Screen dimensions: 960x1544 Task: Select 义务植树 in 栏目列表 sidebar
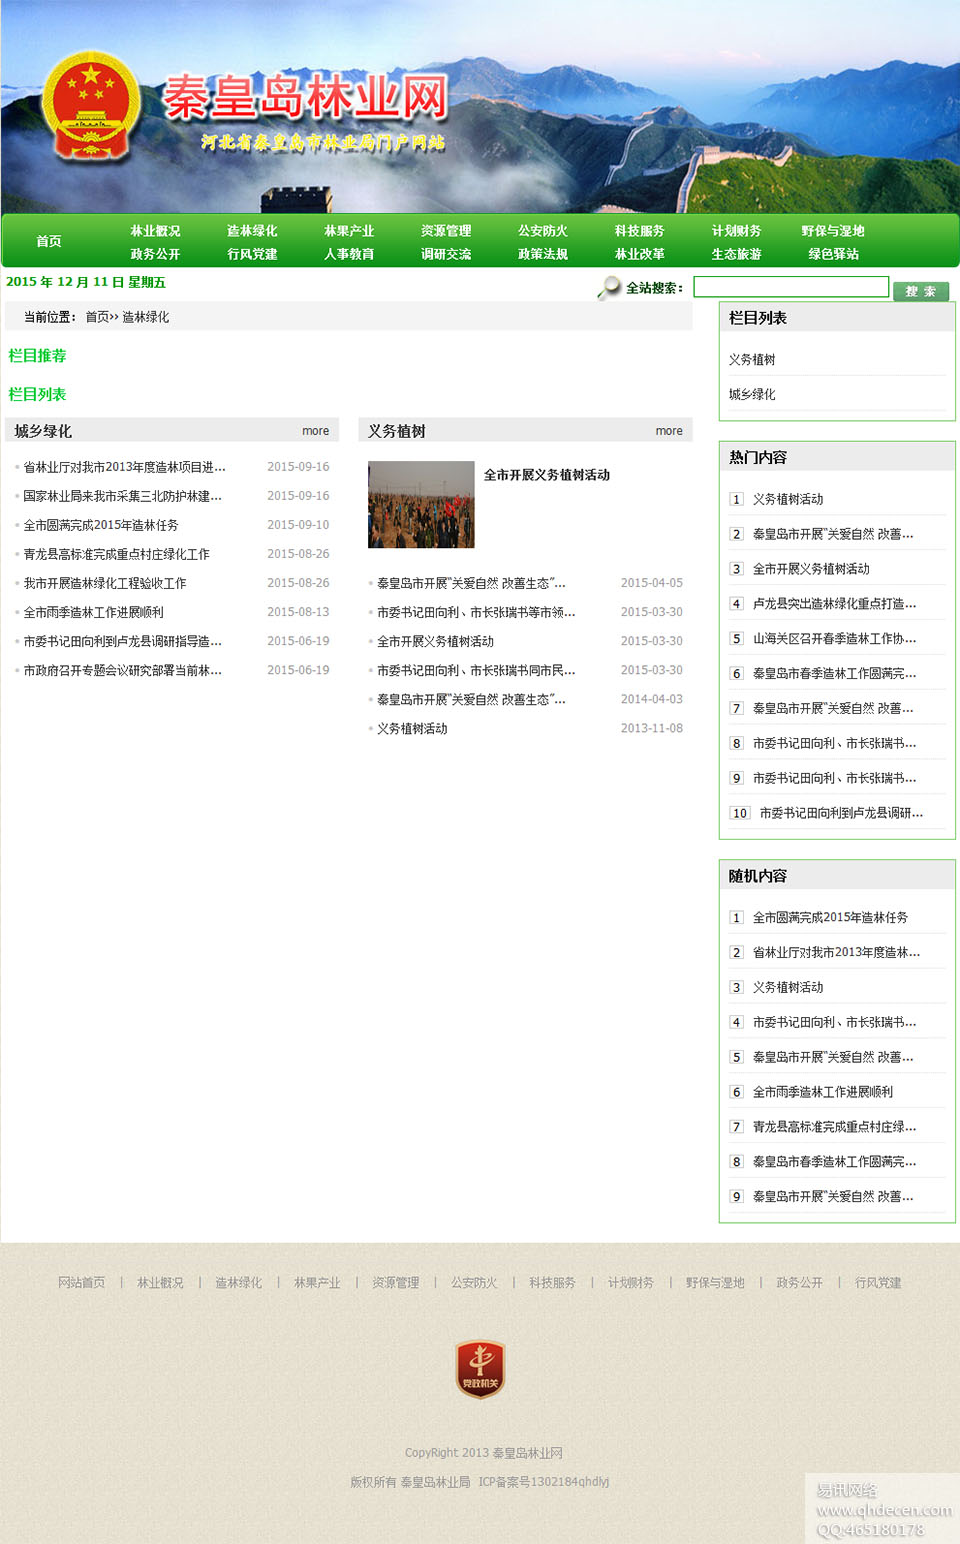[752, 360]
